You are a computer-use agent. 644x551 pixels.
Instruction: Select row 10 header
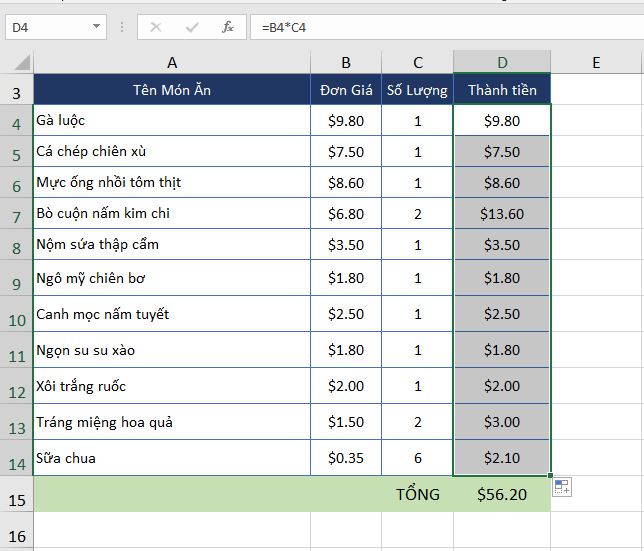point(16,314)
